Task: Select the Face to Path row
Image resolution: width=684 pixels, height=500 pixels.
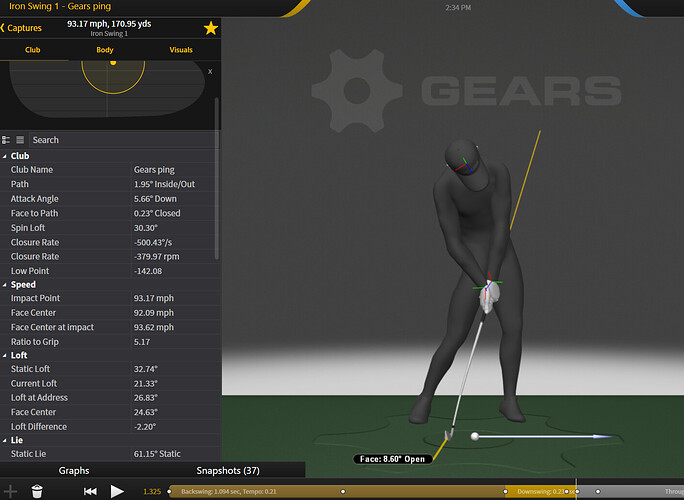Action: coord(109,213)
